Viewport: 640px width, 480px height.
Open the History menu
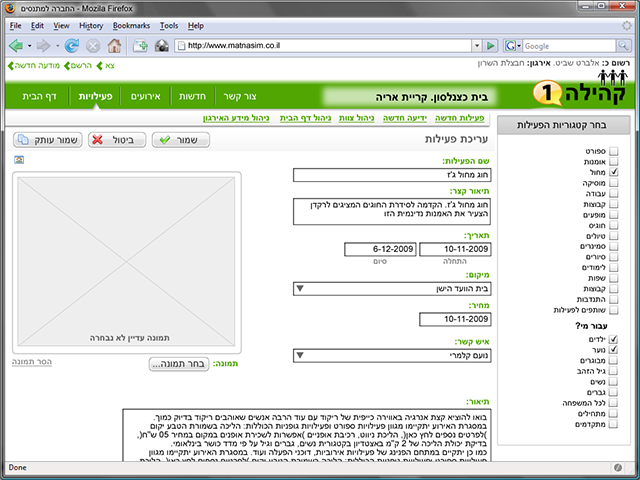pyautogui.click(x=91, y=26)
